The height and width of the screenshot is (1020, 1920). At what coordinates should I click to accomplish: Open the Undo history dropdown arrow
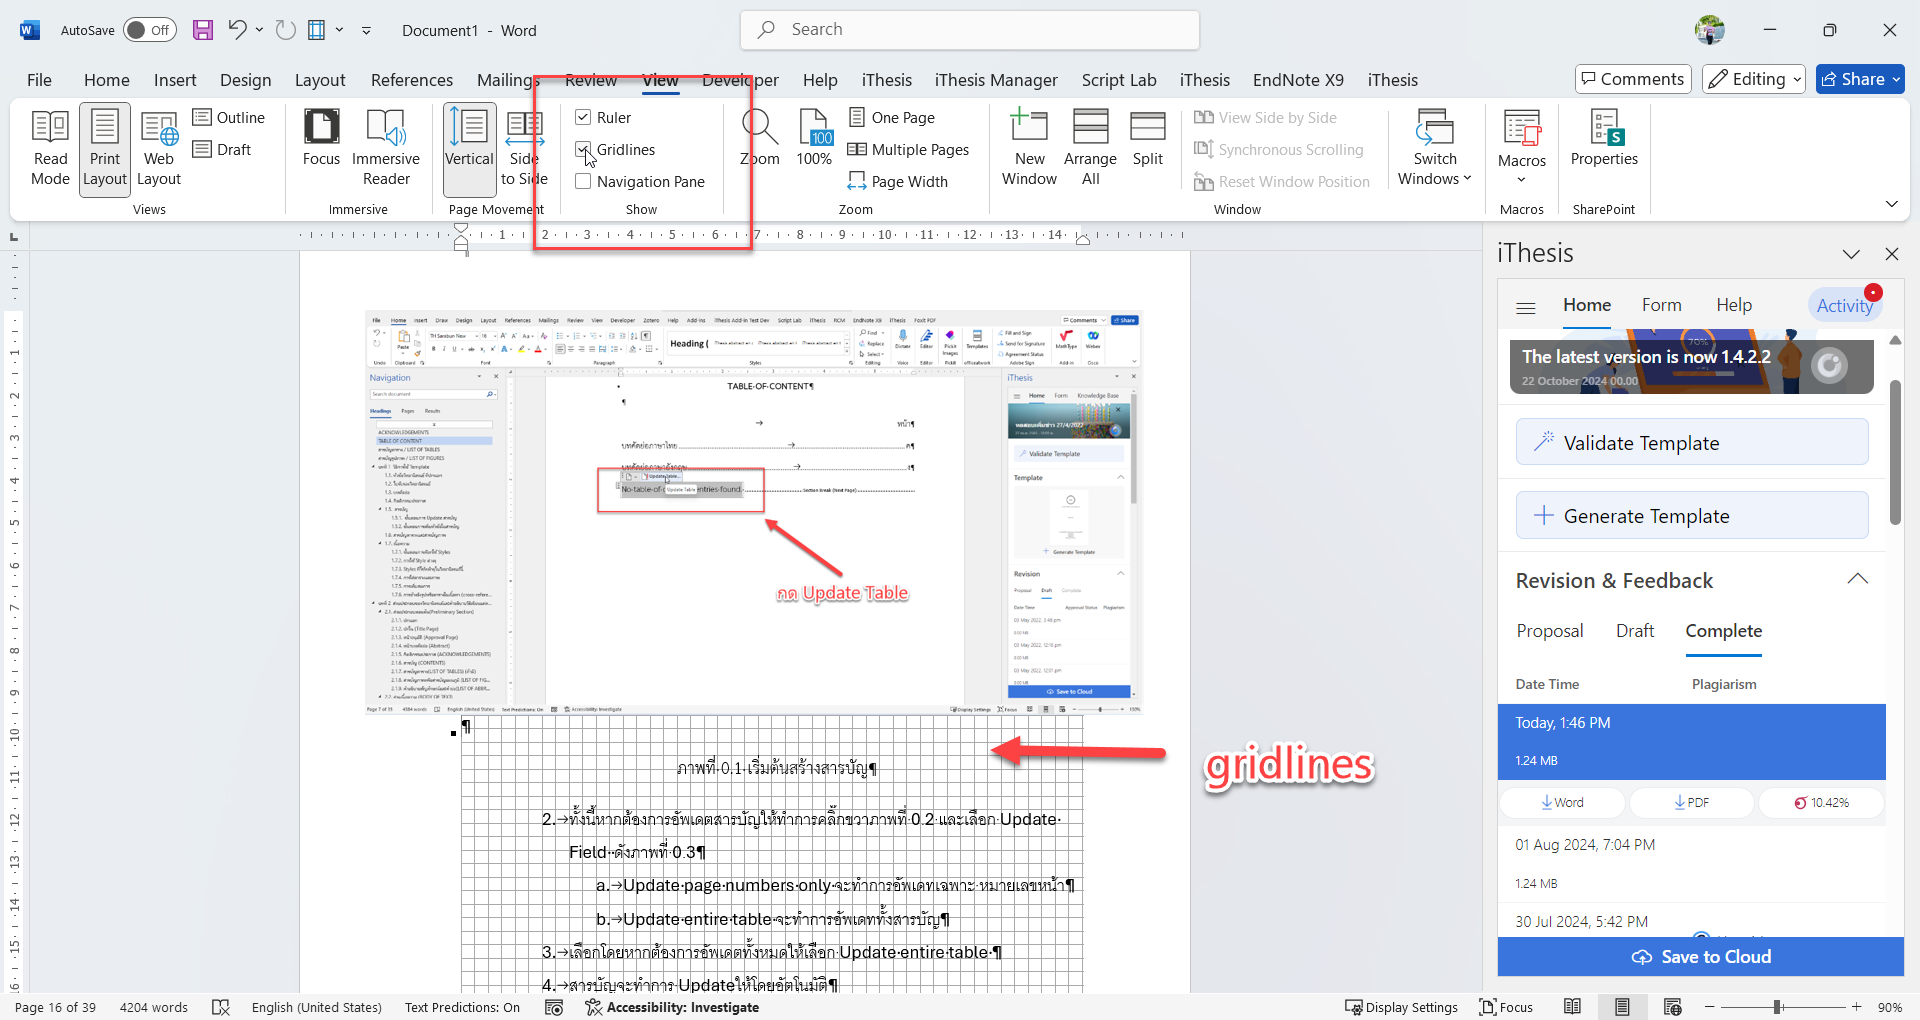click(x=259, y=30)
